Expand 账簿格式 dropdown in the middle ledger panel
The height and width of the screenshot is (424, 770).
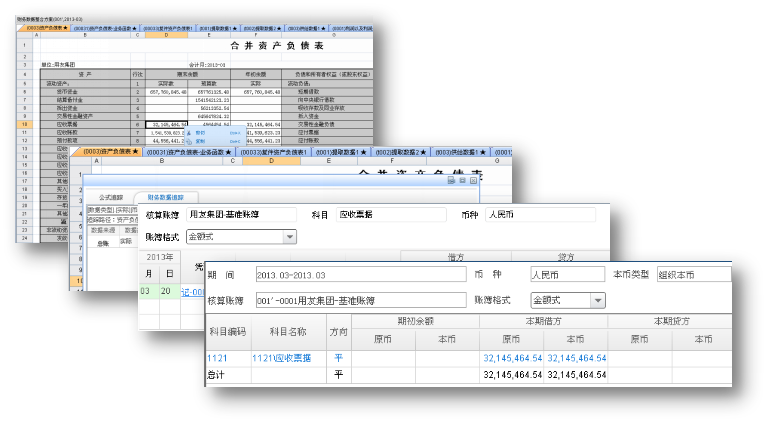coord(290,237)
